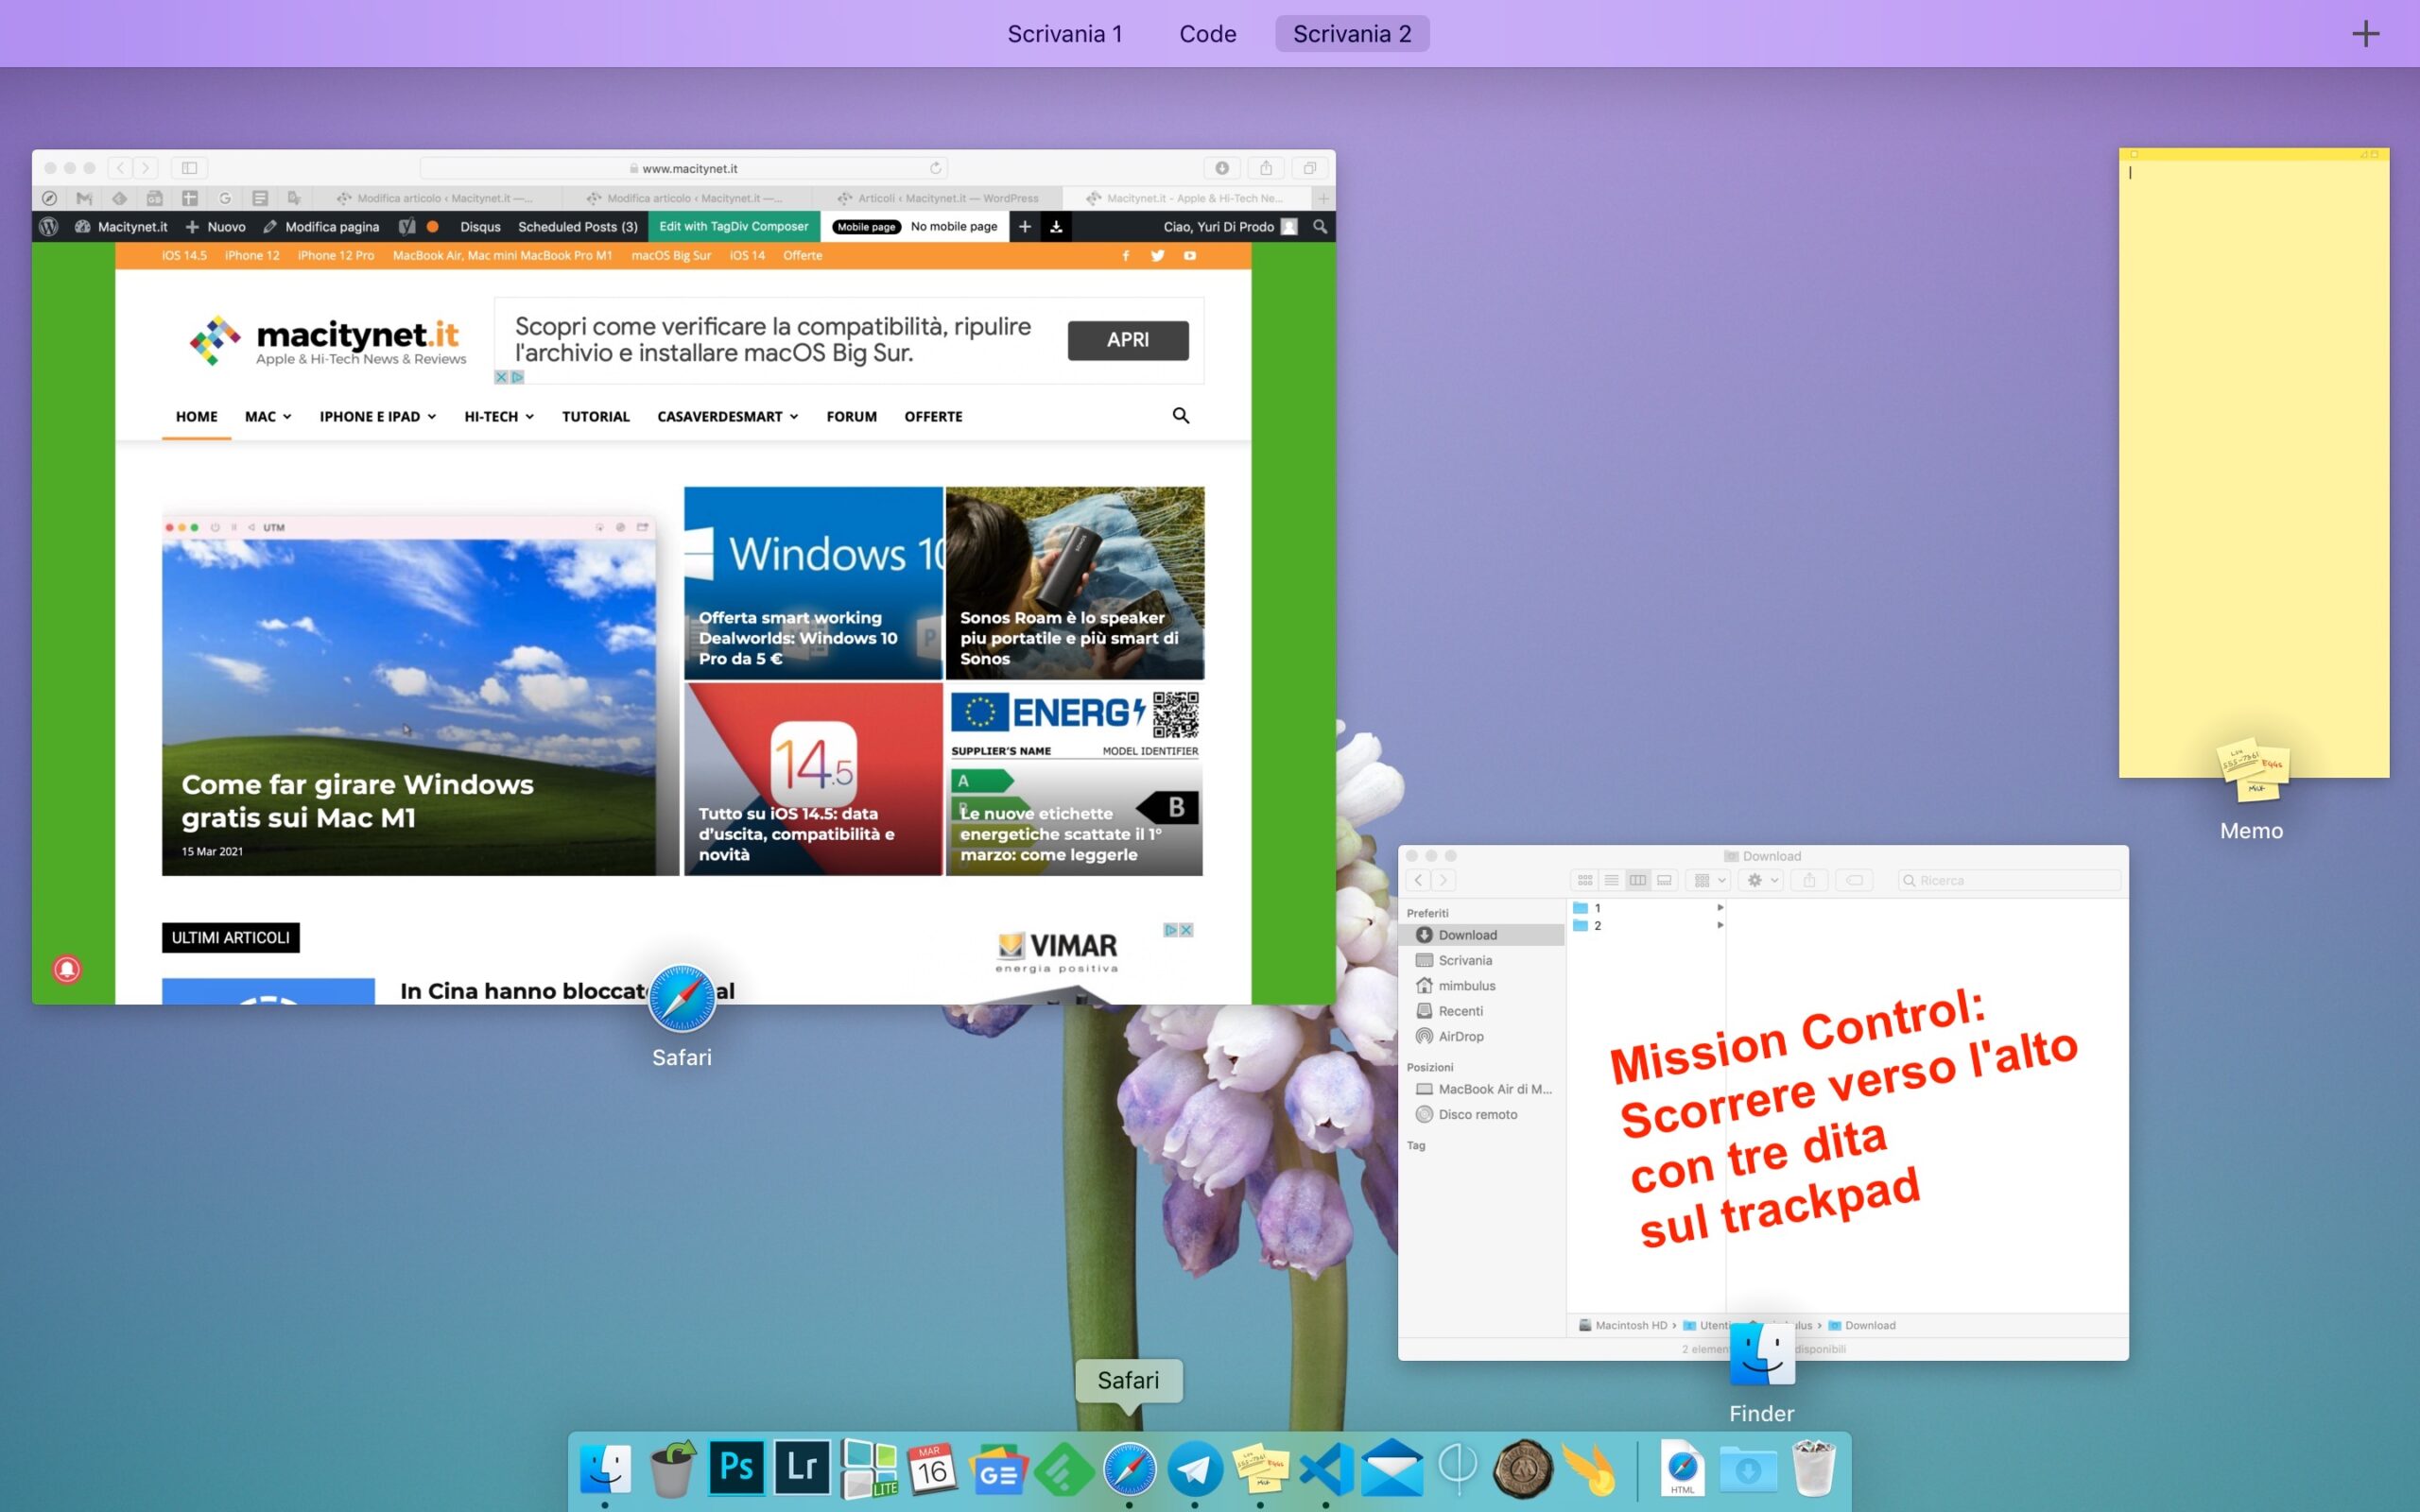This screenshot has height=1512, width=2420.
Task: Open Photoshop from the Dock
Action: point(736,1468)
